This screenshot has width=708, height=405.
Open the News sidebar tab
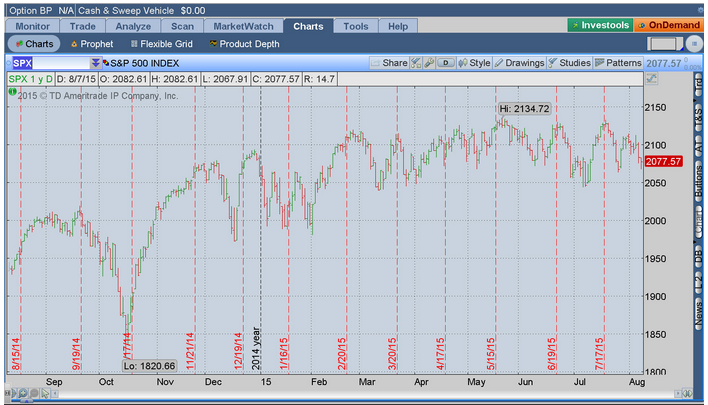[699, 315]
